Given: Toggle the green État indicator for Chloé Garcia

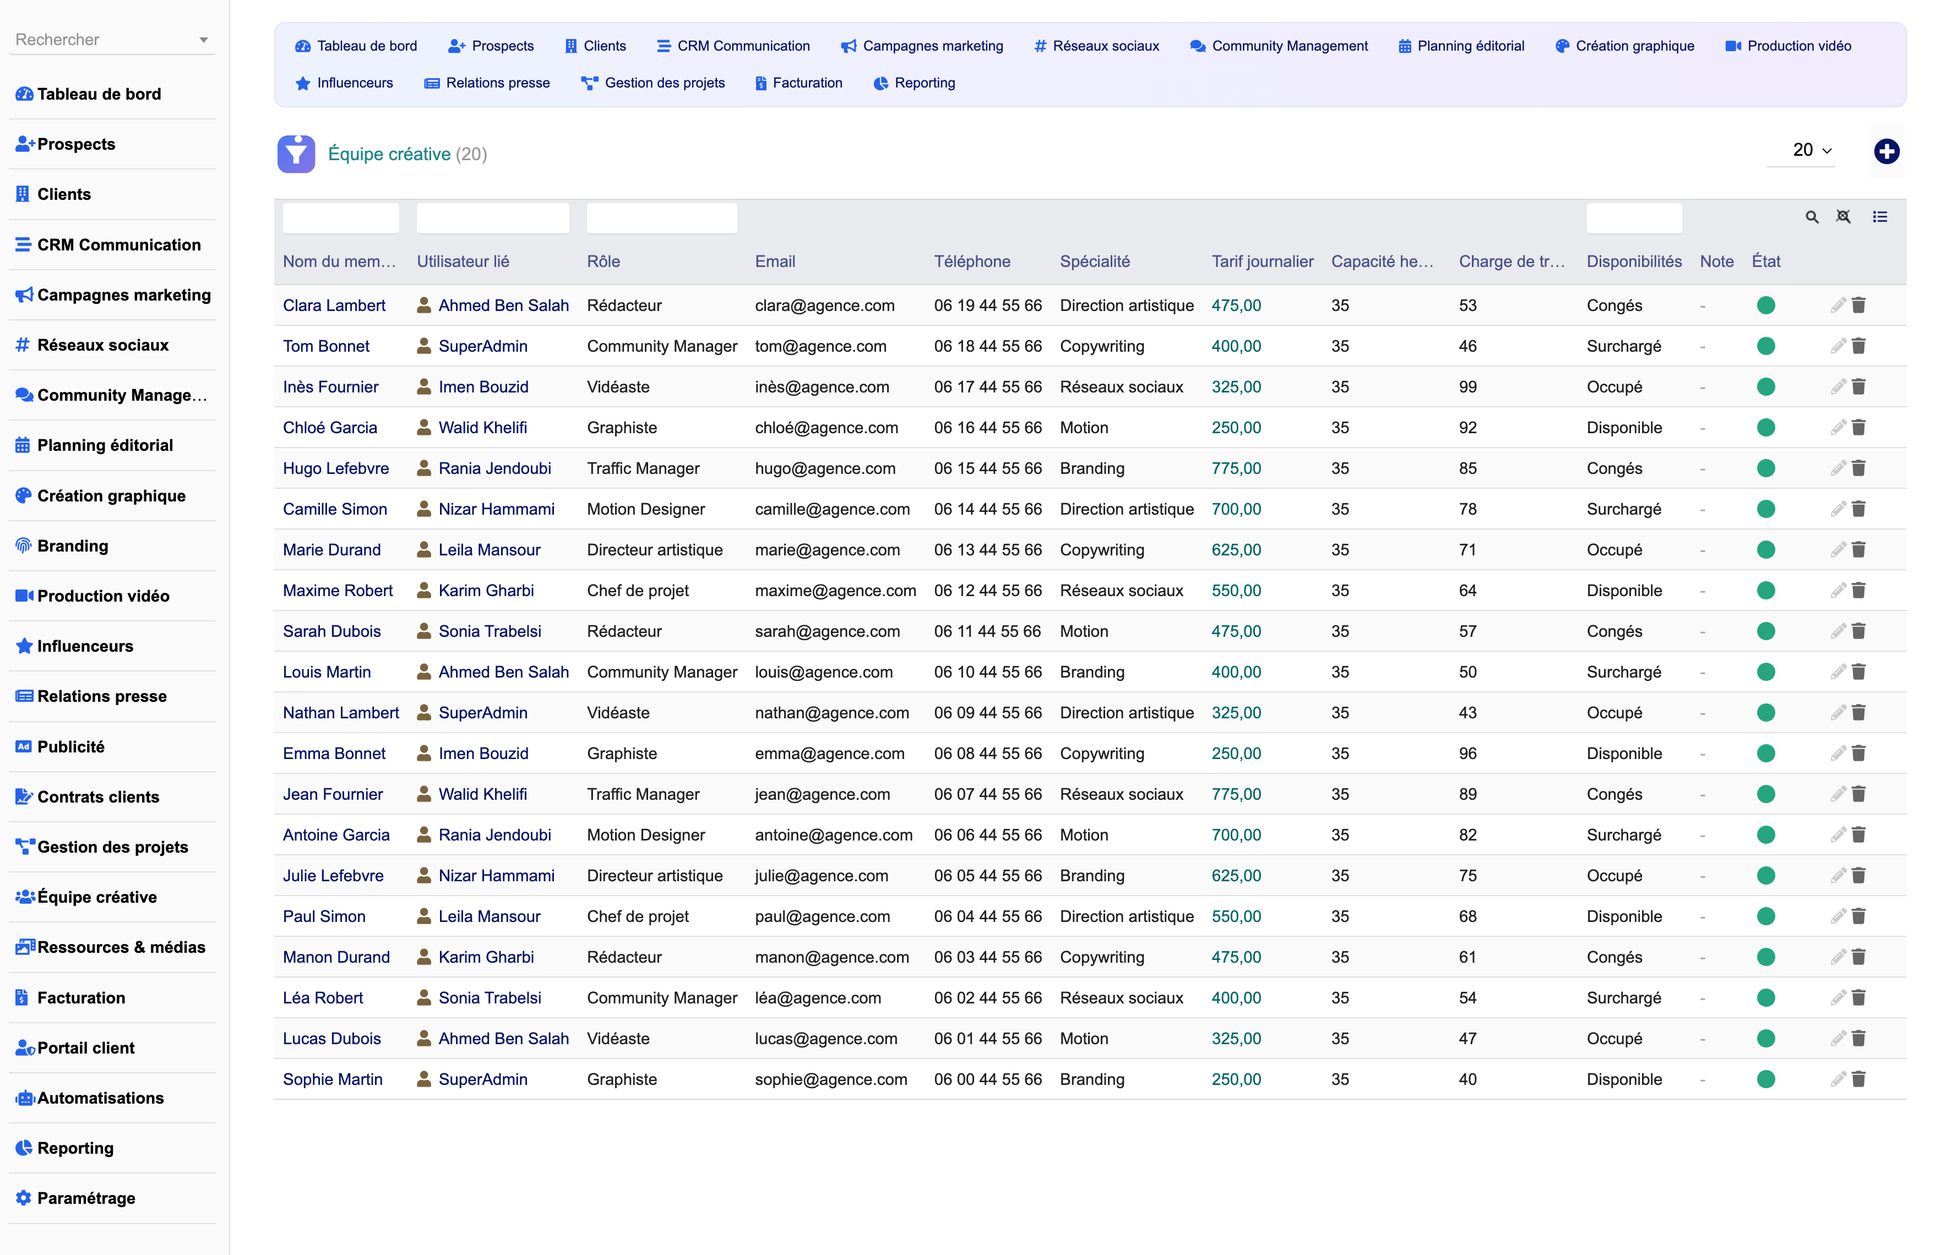Looking at the screenshot, I should (x=1766, y=428).
